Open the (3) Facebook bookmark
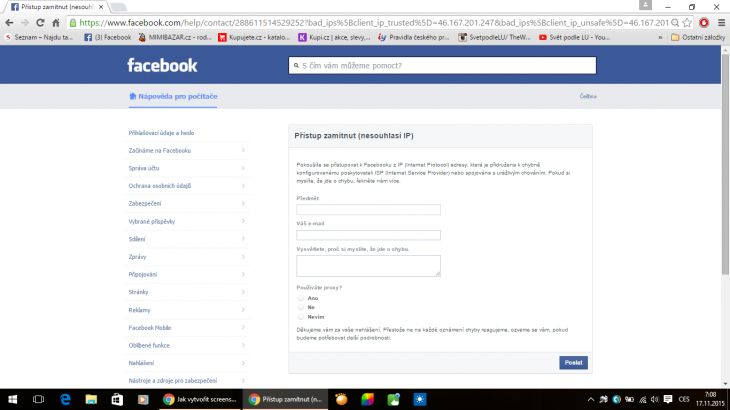 (x=108, y=37)
